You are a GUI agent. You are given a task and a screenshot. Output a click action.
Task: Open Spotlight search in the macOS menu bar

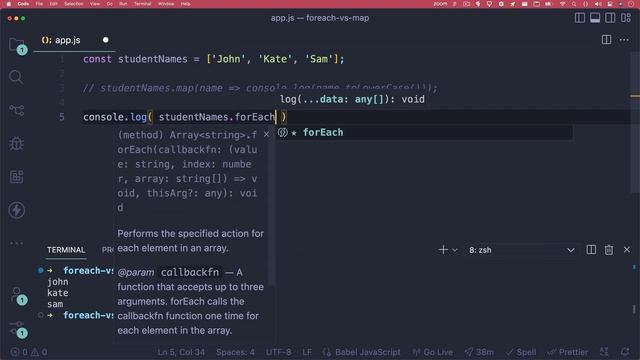(x=574, y=4)
